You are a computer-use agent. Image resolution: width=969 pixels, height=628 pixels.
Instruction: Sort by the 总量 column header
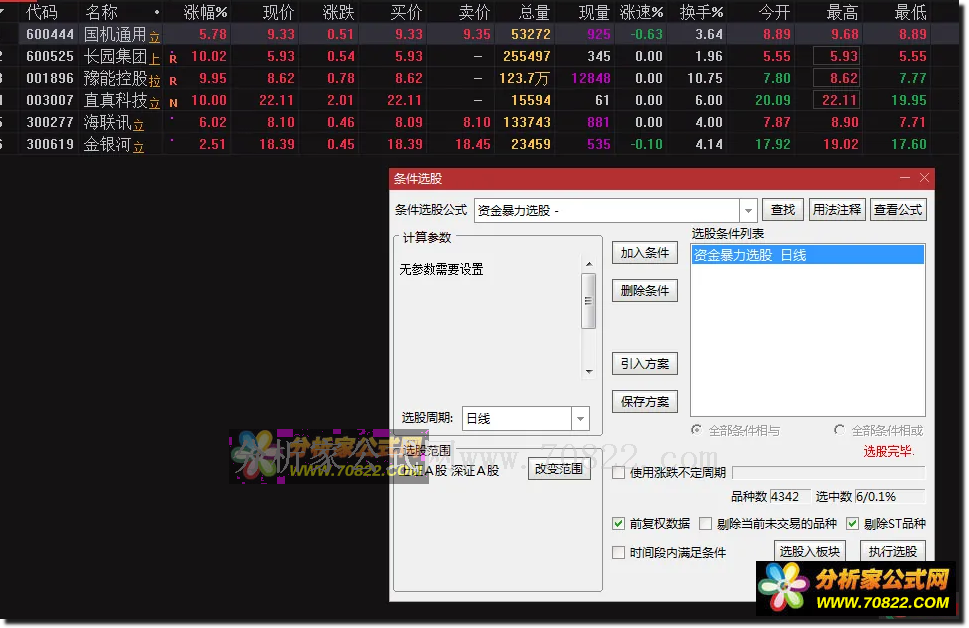click(x=534, y=12)
